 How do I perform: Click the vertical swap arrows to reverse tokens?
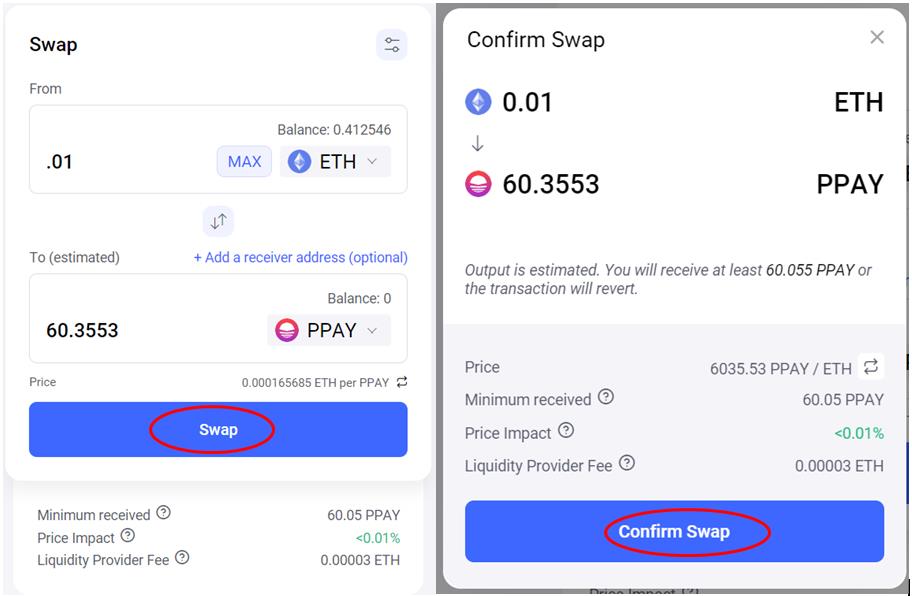[x=218, y=221]
